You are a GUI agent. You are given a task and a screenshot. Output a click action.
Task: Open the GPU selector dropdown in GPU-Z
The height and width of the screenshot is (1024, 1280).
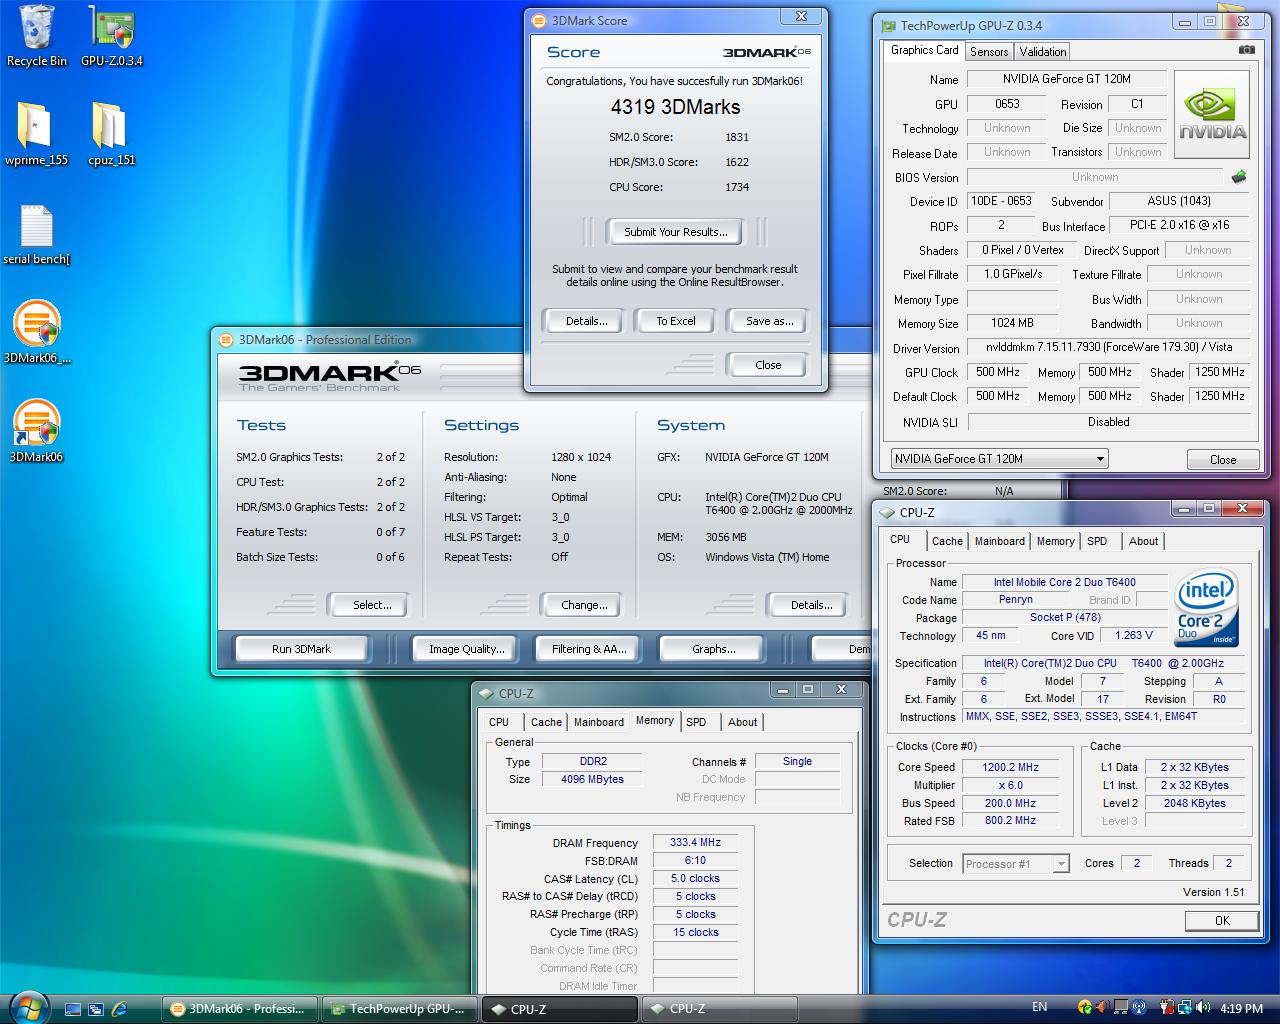pos(1000,459)
